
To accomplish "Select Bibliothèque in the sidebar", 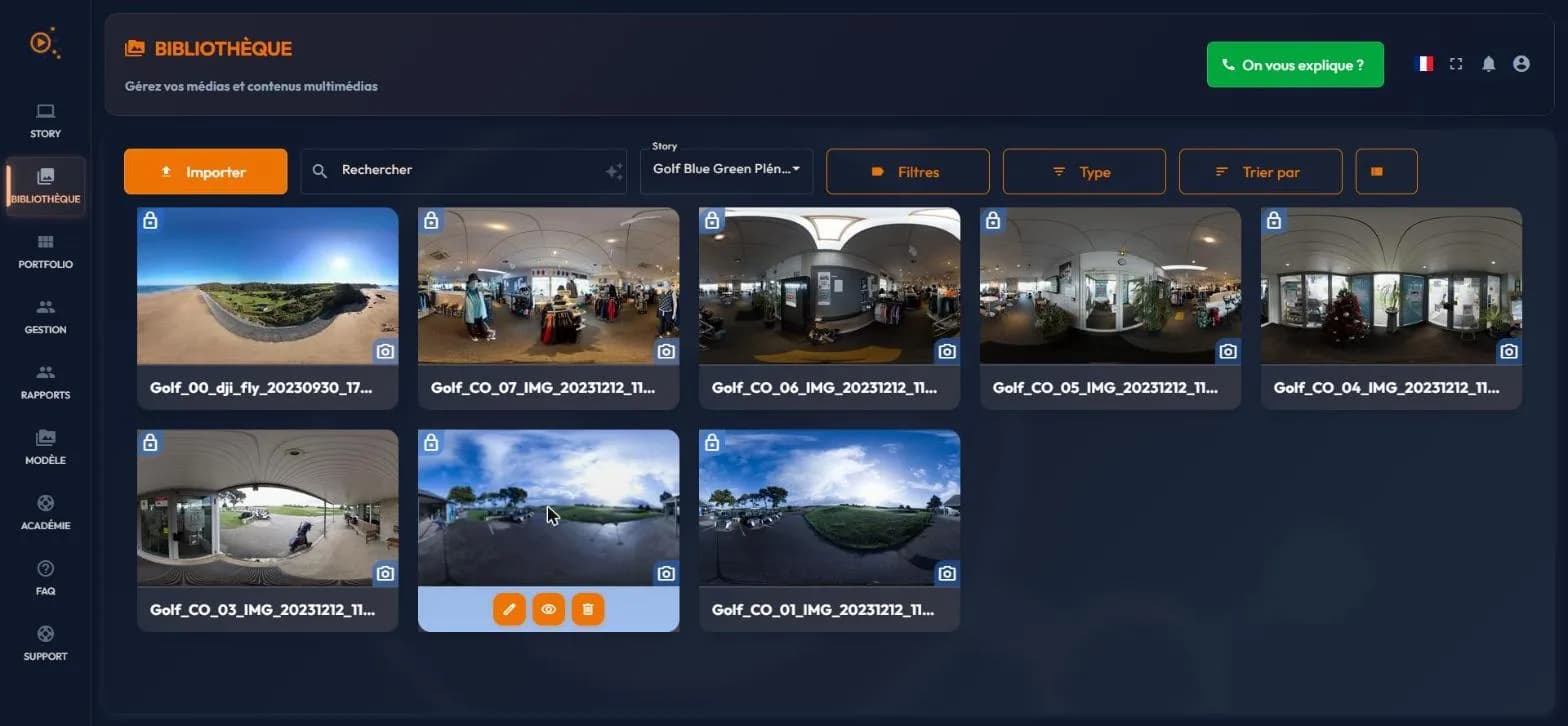I will [x=45, y=186].
